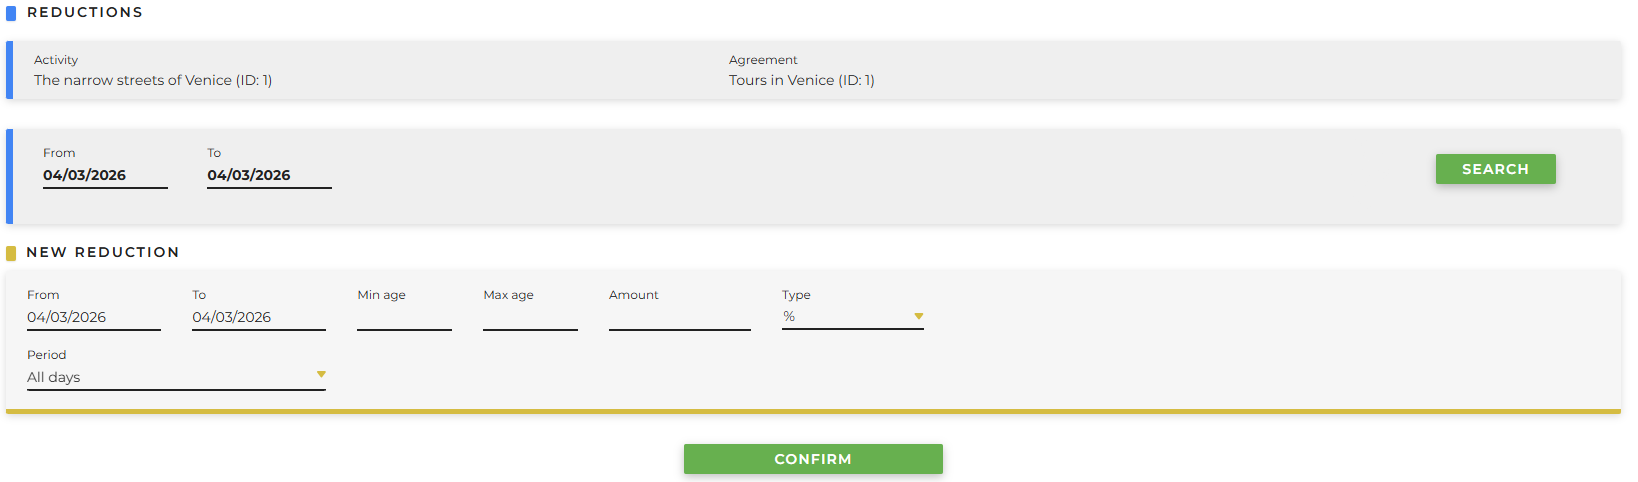Focus the Max age input
1638x482 pixels.
click(530, 317)
